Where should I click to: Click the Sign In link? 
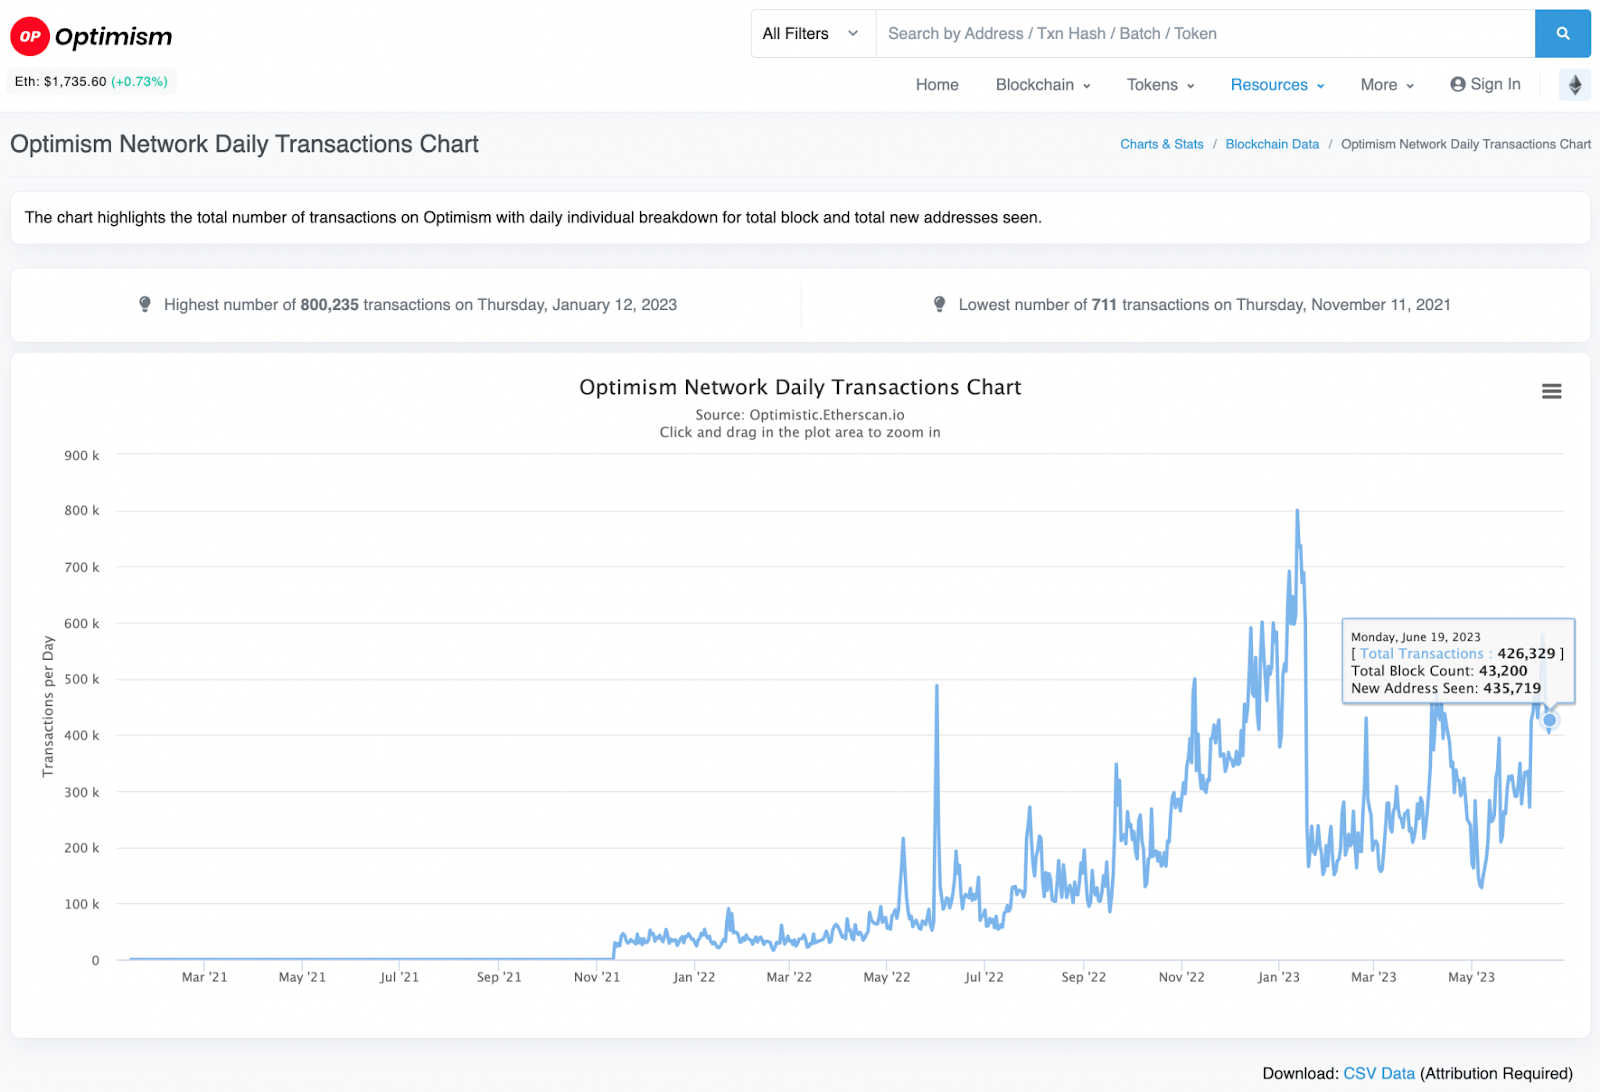pyautogui.click(x=1485, y=85)
